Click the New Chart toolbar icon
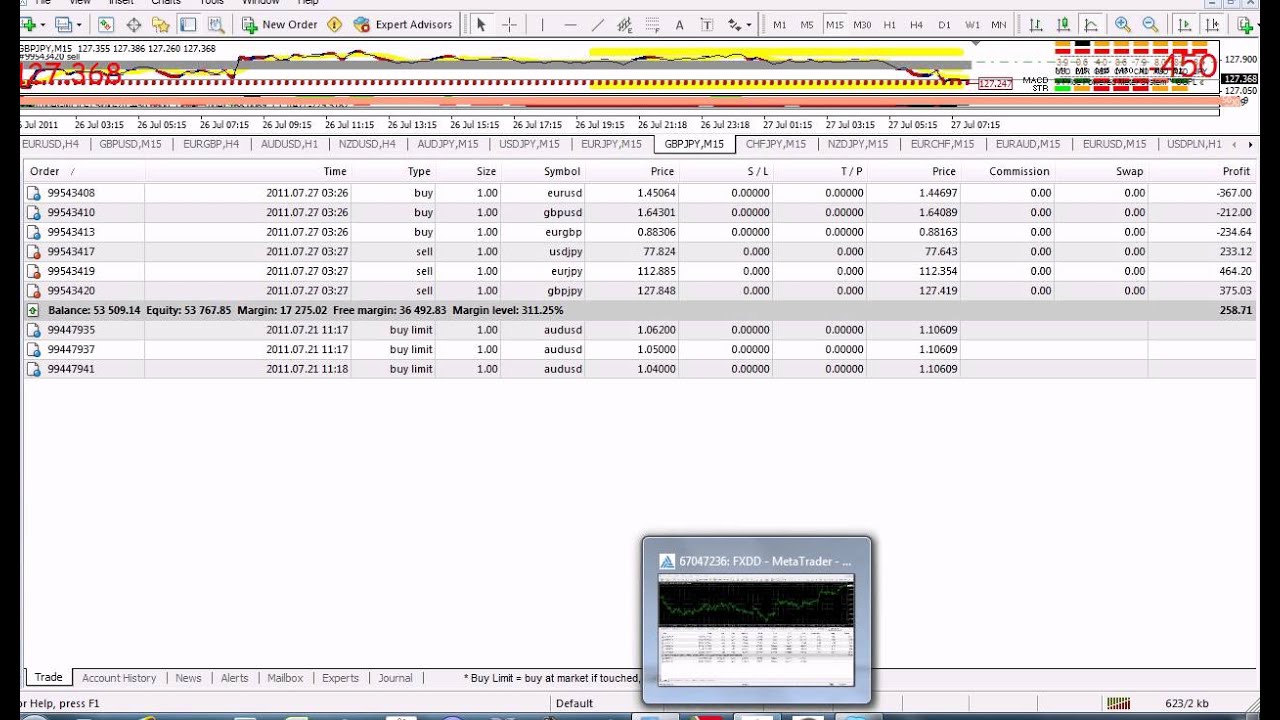Screen dimensions: 1280x720 [x=29, y=24]
